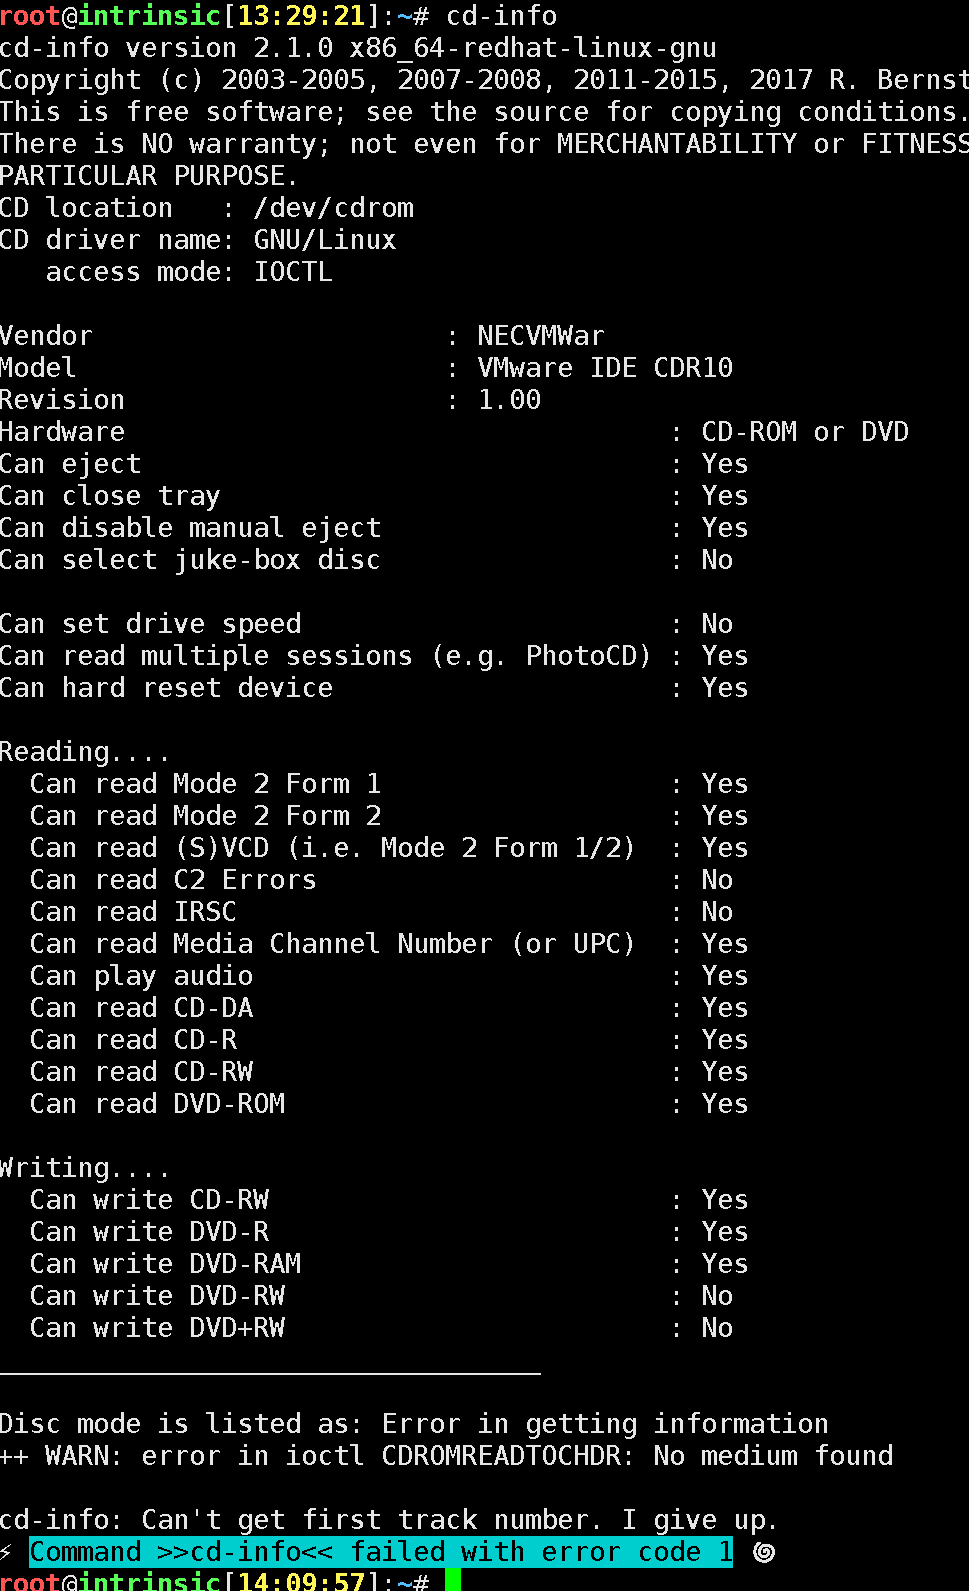Click 'Yes' value for Can write DVD-RAM
The height and width of the screenshot is (1591, 969).
[725, 1264]
